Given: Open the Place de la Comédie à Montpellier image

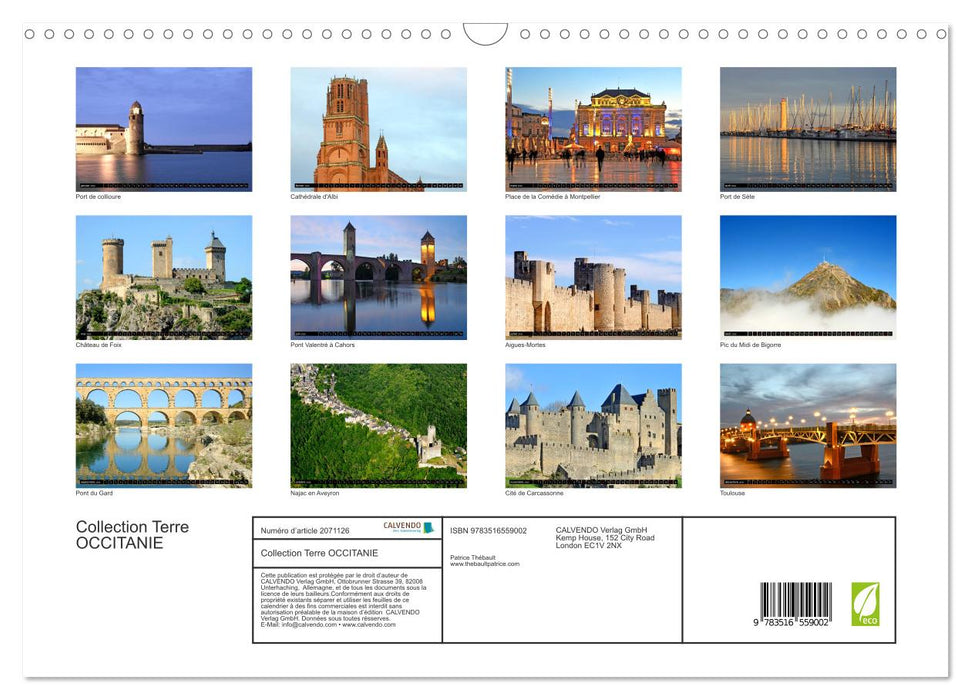Looking at the screenshot, I should click(593, 128).
